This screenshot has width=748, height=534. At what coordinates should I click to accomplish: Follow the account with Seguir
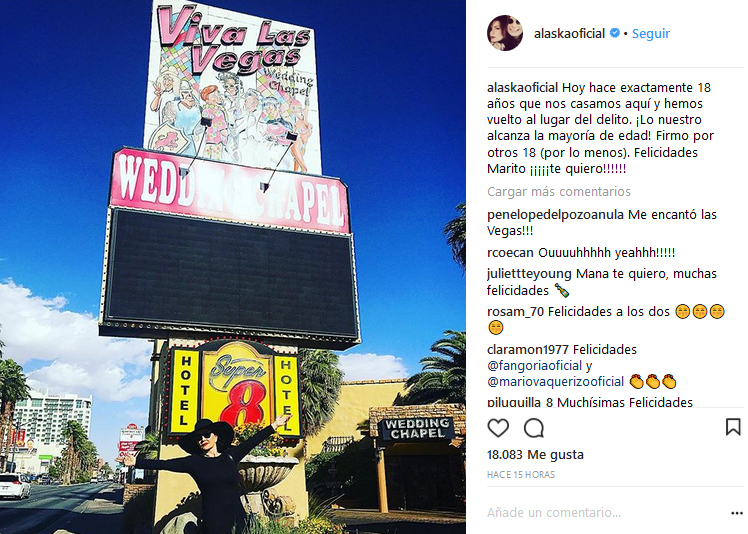(x=651, y=33)
